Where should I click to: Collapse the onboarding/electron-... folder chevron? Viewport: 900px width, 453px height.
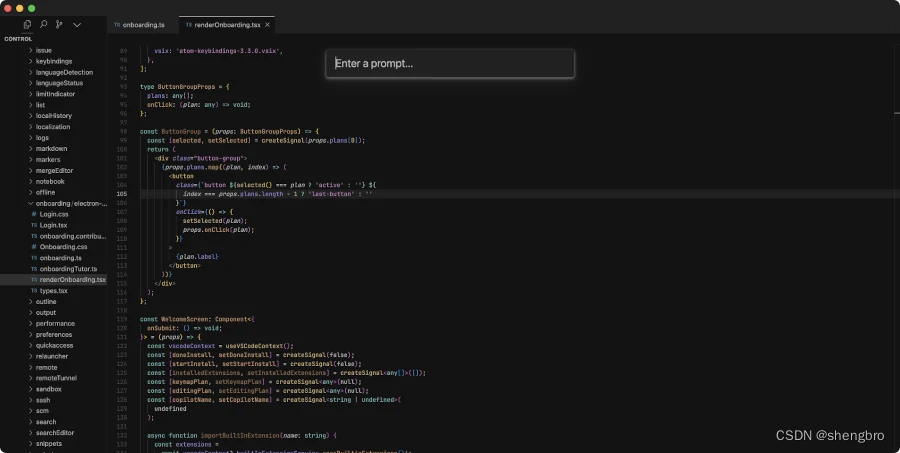pos(30,203)
